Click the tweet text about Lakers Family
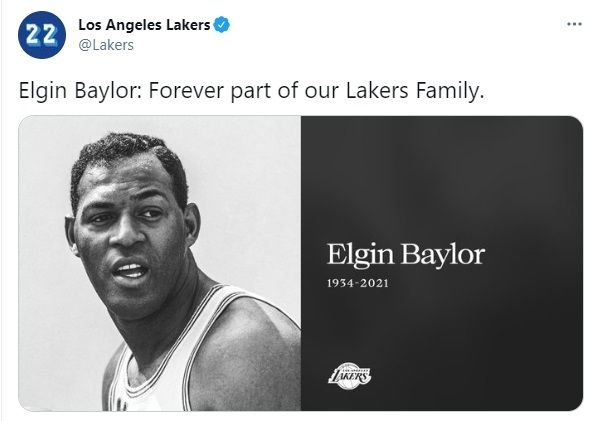The height and width of the screenshot is (421, 600). [251, 91]
